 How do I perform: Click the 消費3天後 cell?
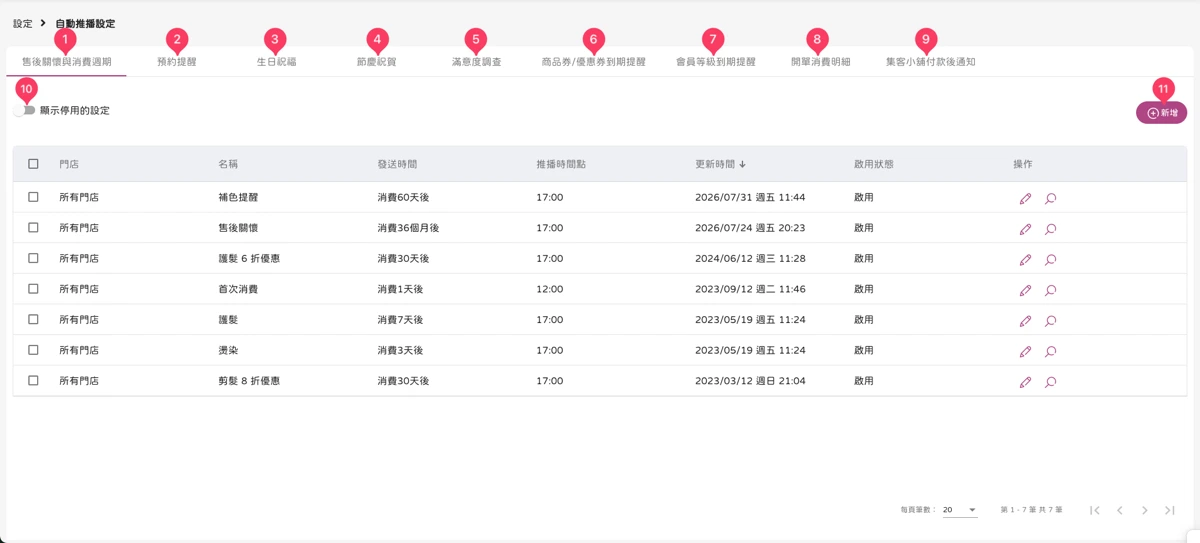(400, 350)
